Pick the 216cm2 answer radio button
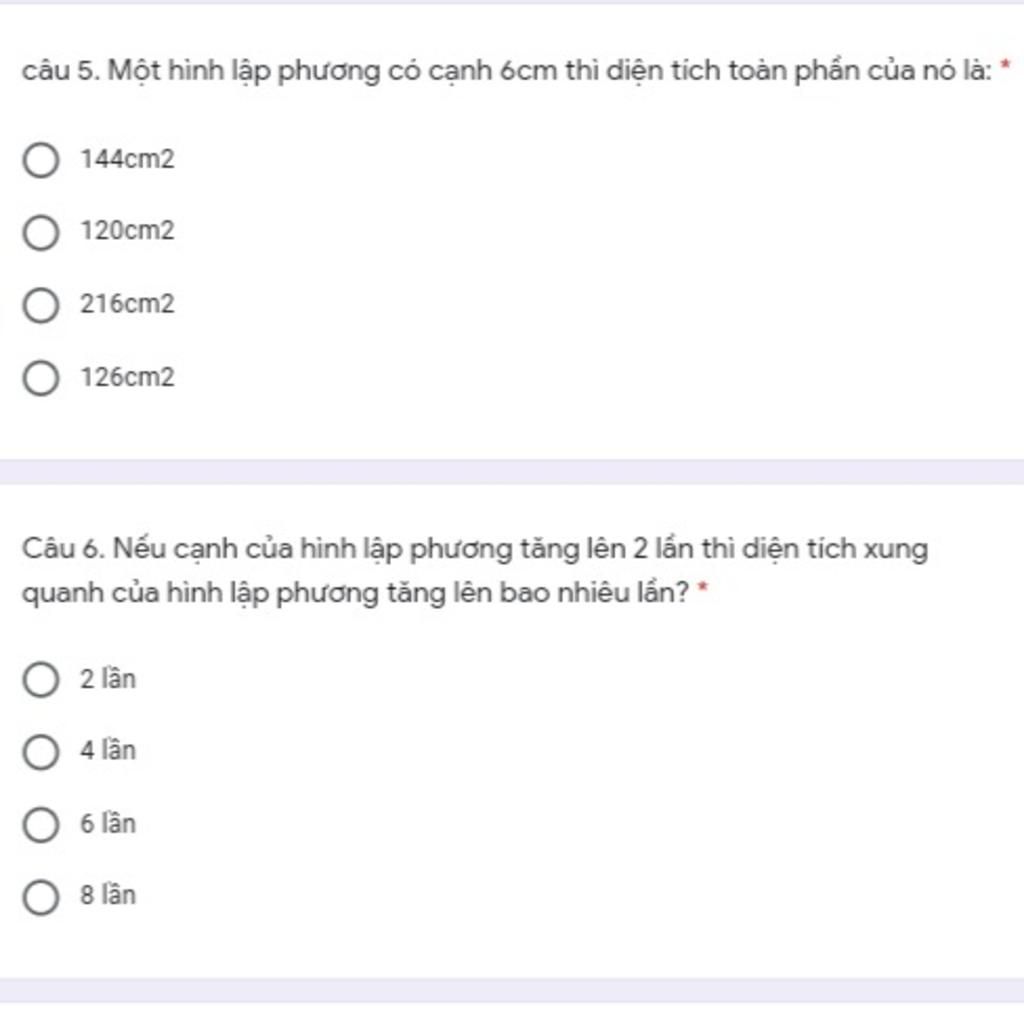Image resolution: width=1024 pixels, height=1032 pixels. pyautogui.click(x=41, y=305)
